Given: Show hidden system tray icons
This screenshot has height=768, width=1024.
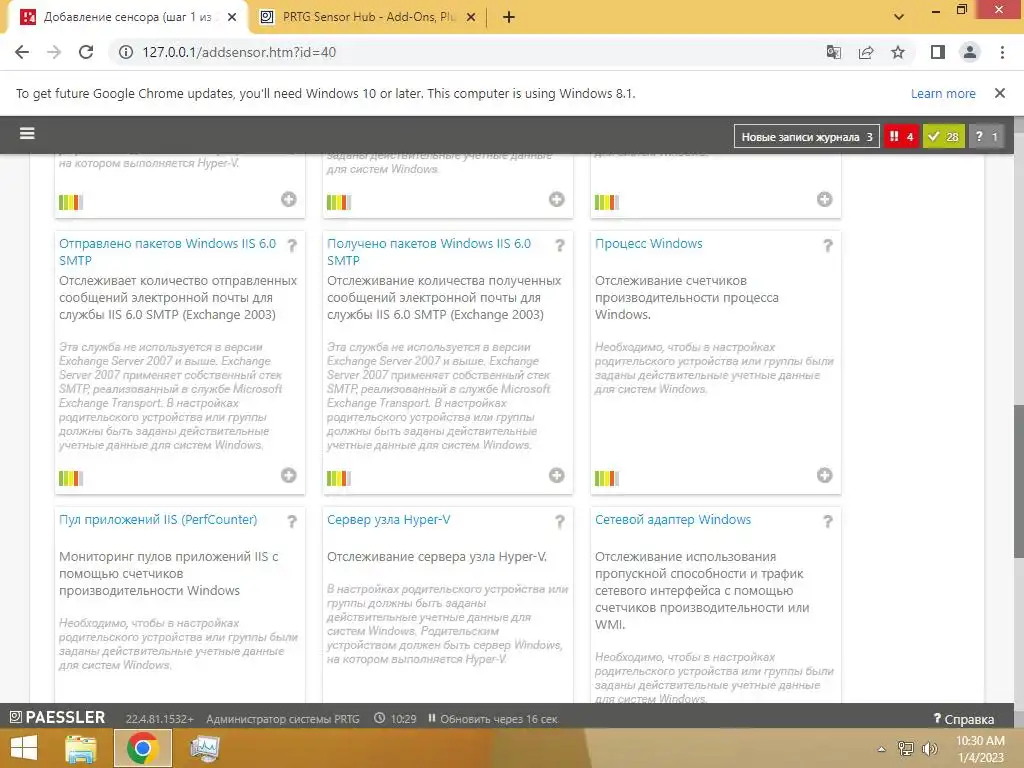Looking at the screenshot, I should pos(881,749).
